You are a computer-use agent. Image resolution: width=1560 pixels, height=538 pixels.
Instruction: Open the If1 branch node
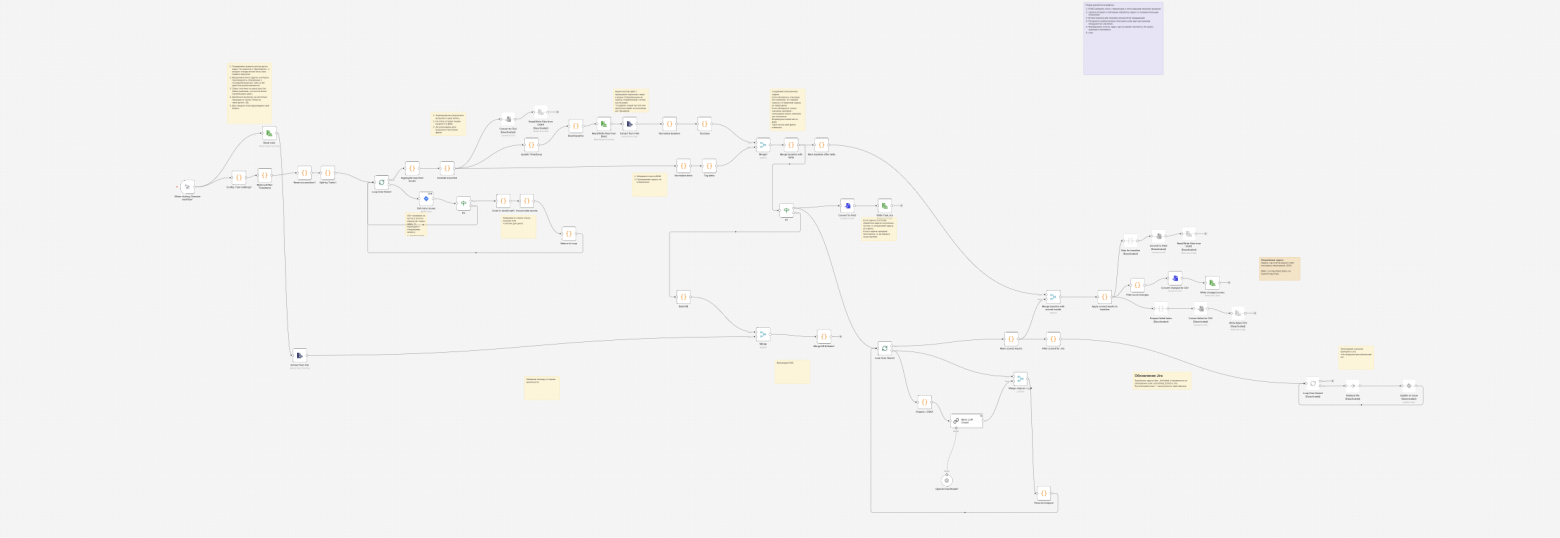[463, 203]
